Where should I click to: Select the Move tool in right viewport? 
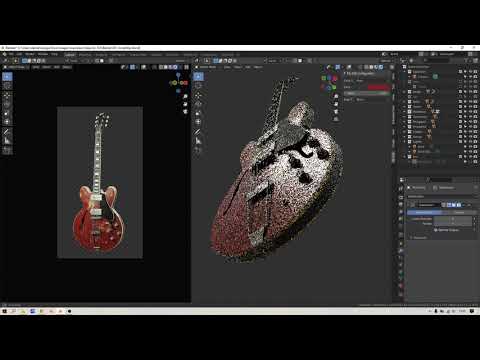coord(199,96)
